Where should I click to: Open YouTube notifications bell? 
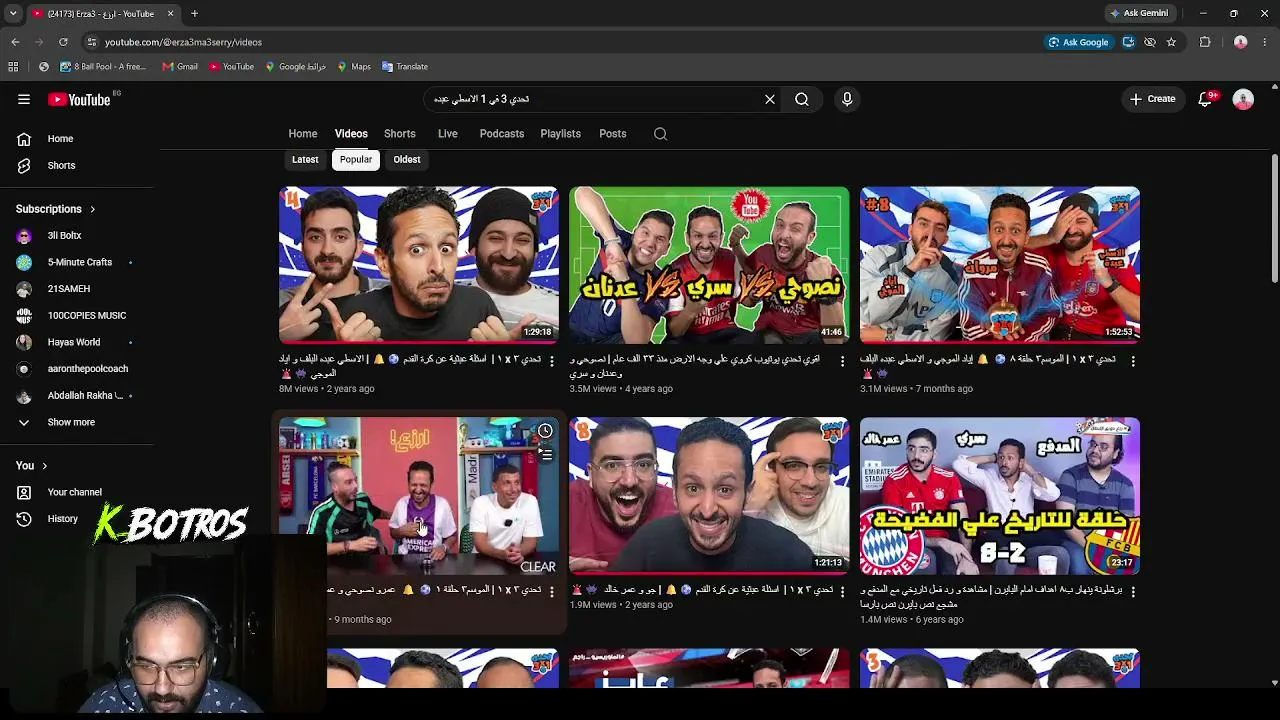(x=1205, y=99)
